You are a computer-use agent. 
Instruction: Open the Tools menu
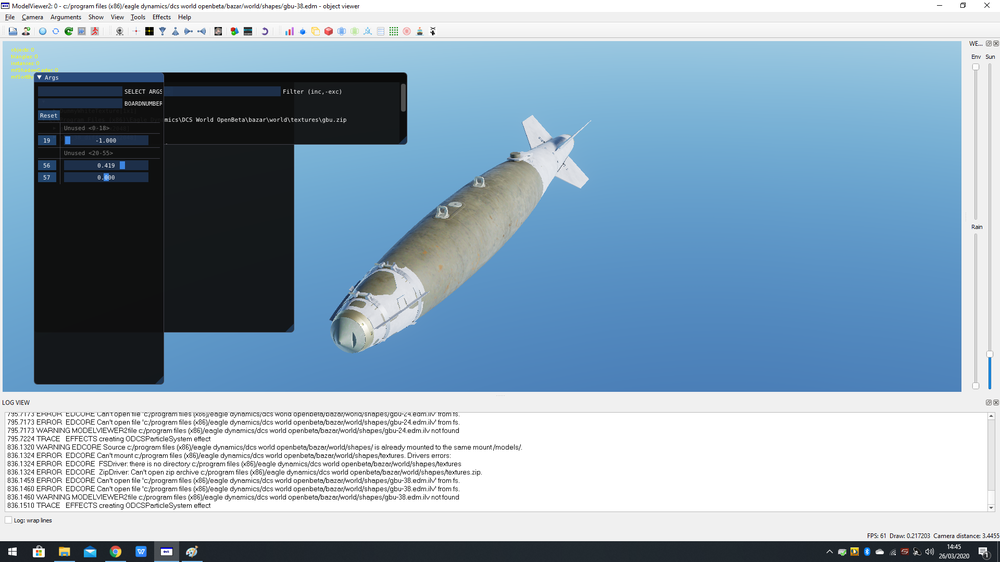click(x=138, y=17)
